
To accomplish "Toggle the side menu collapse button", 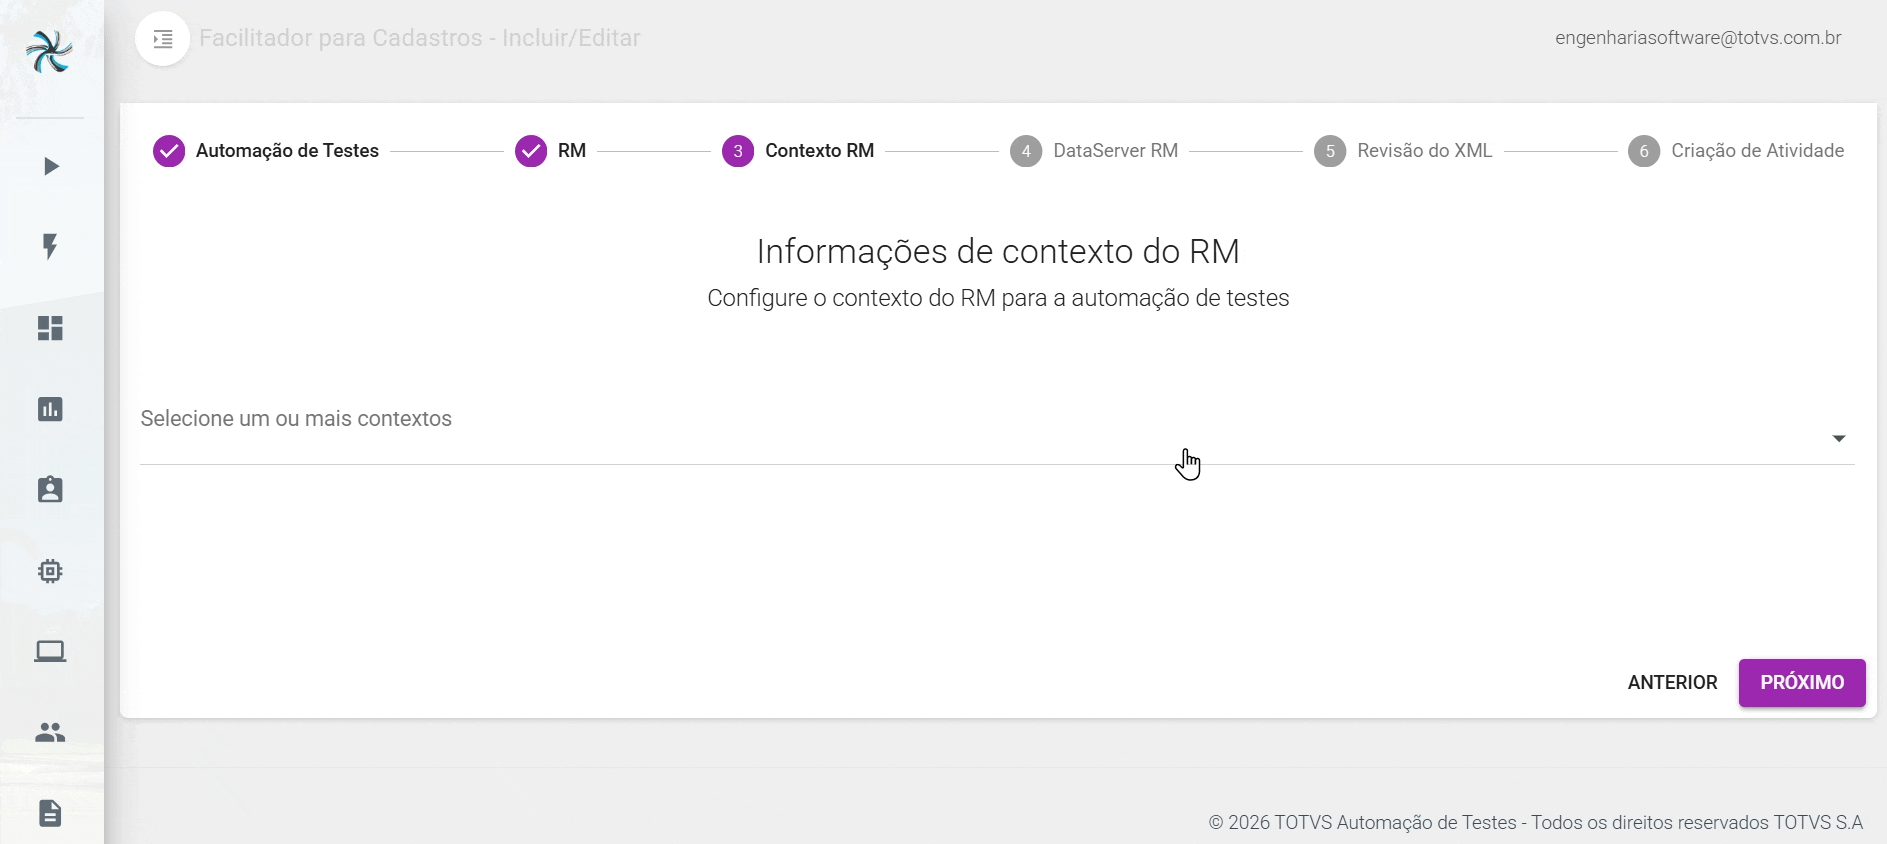I will [x=162, y=39].
